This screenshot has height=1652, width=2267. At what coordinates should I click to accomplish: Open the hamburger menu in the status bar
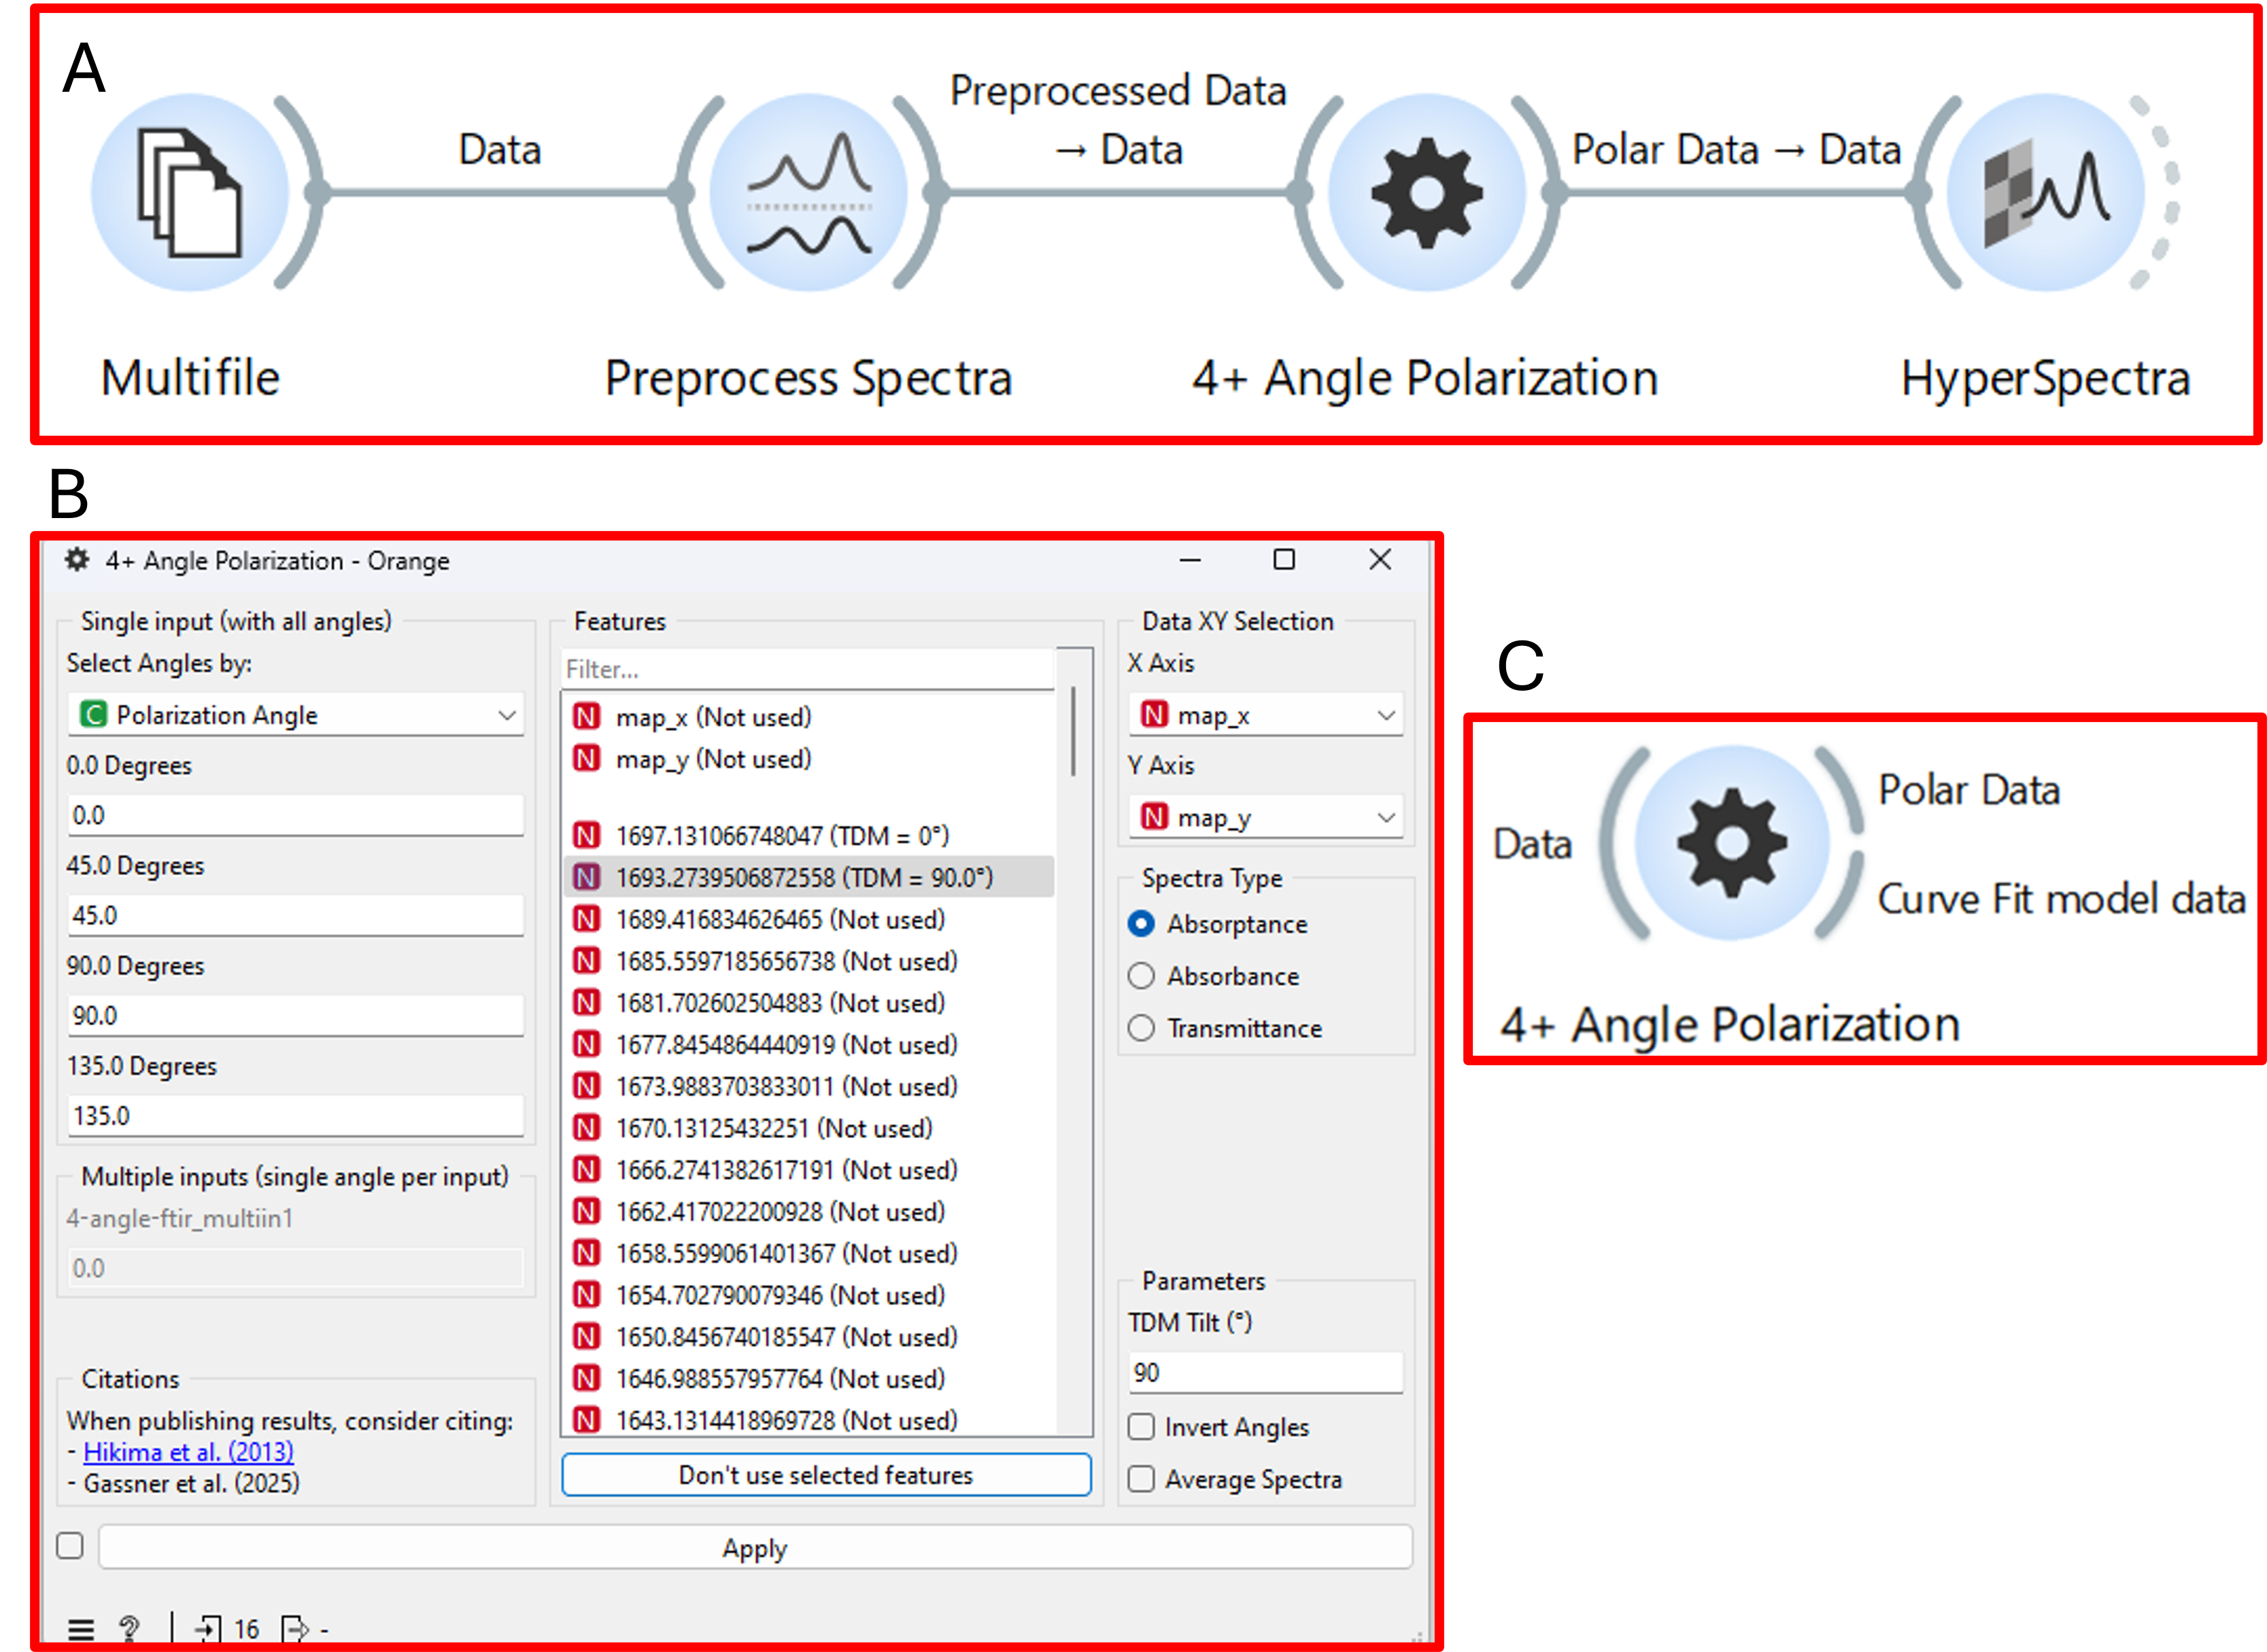tap(81, 1629)
